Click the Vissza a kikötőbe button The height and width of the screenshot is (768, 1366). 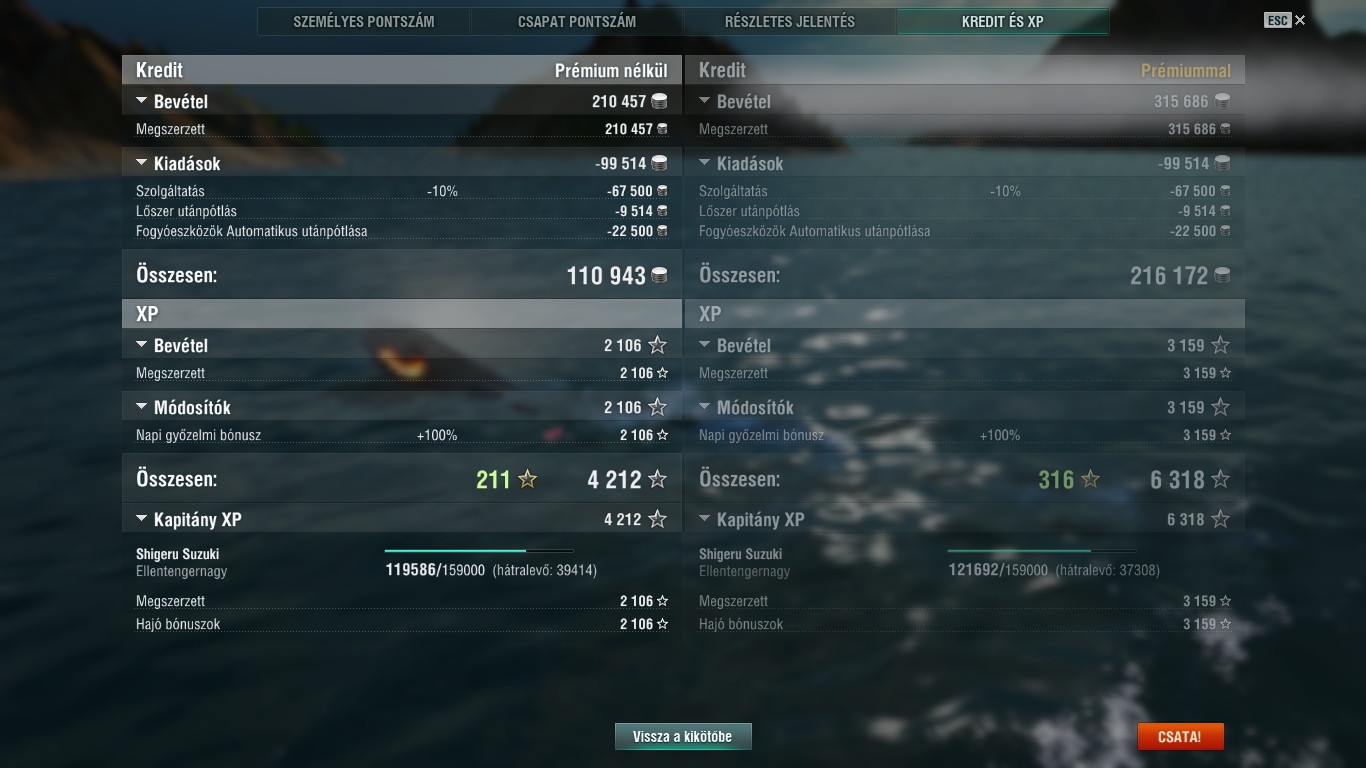point(683,737)
